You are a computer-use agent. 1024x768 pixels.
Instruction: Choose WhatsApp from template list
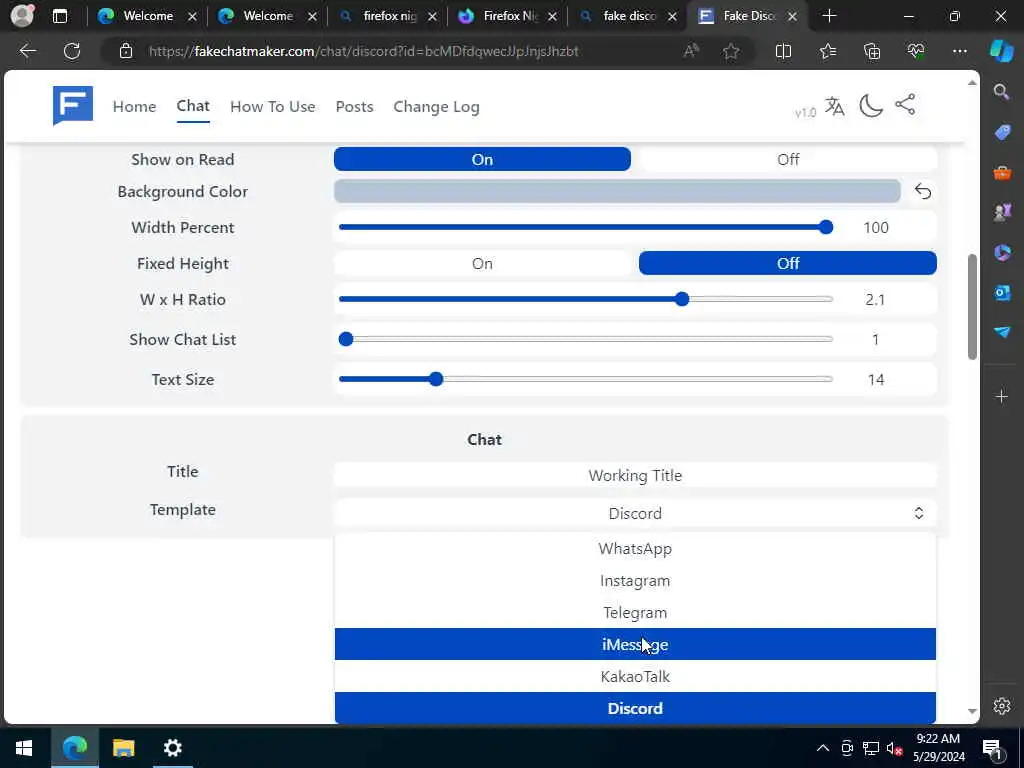(x=635, y=549)
